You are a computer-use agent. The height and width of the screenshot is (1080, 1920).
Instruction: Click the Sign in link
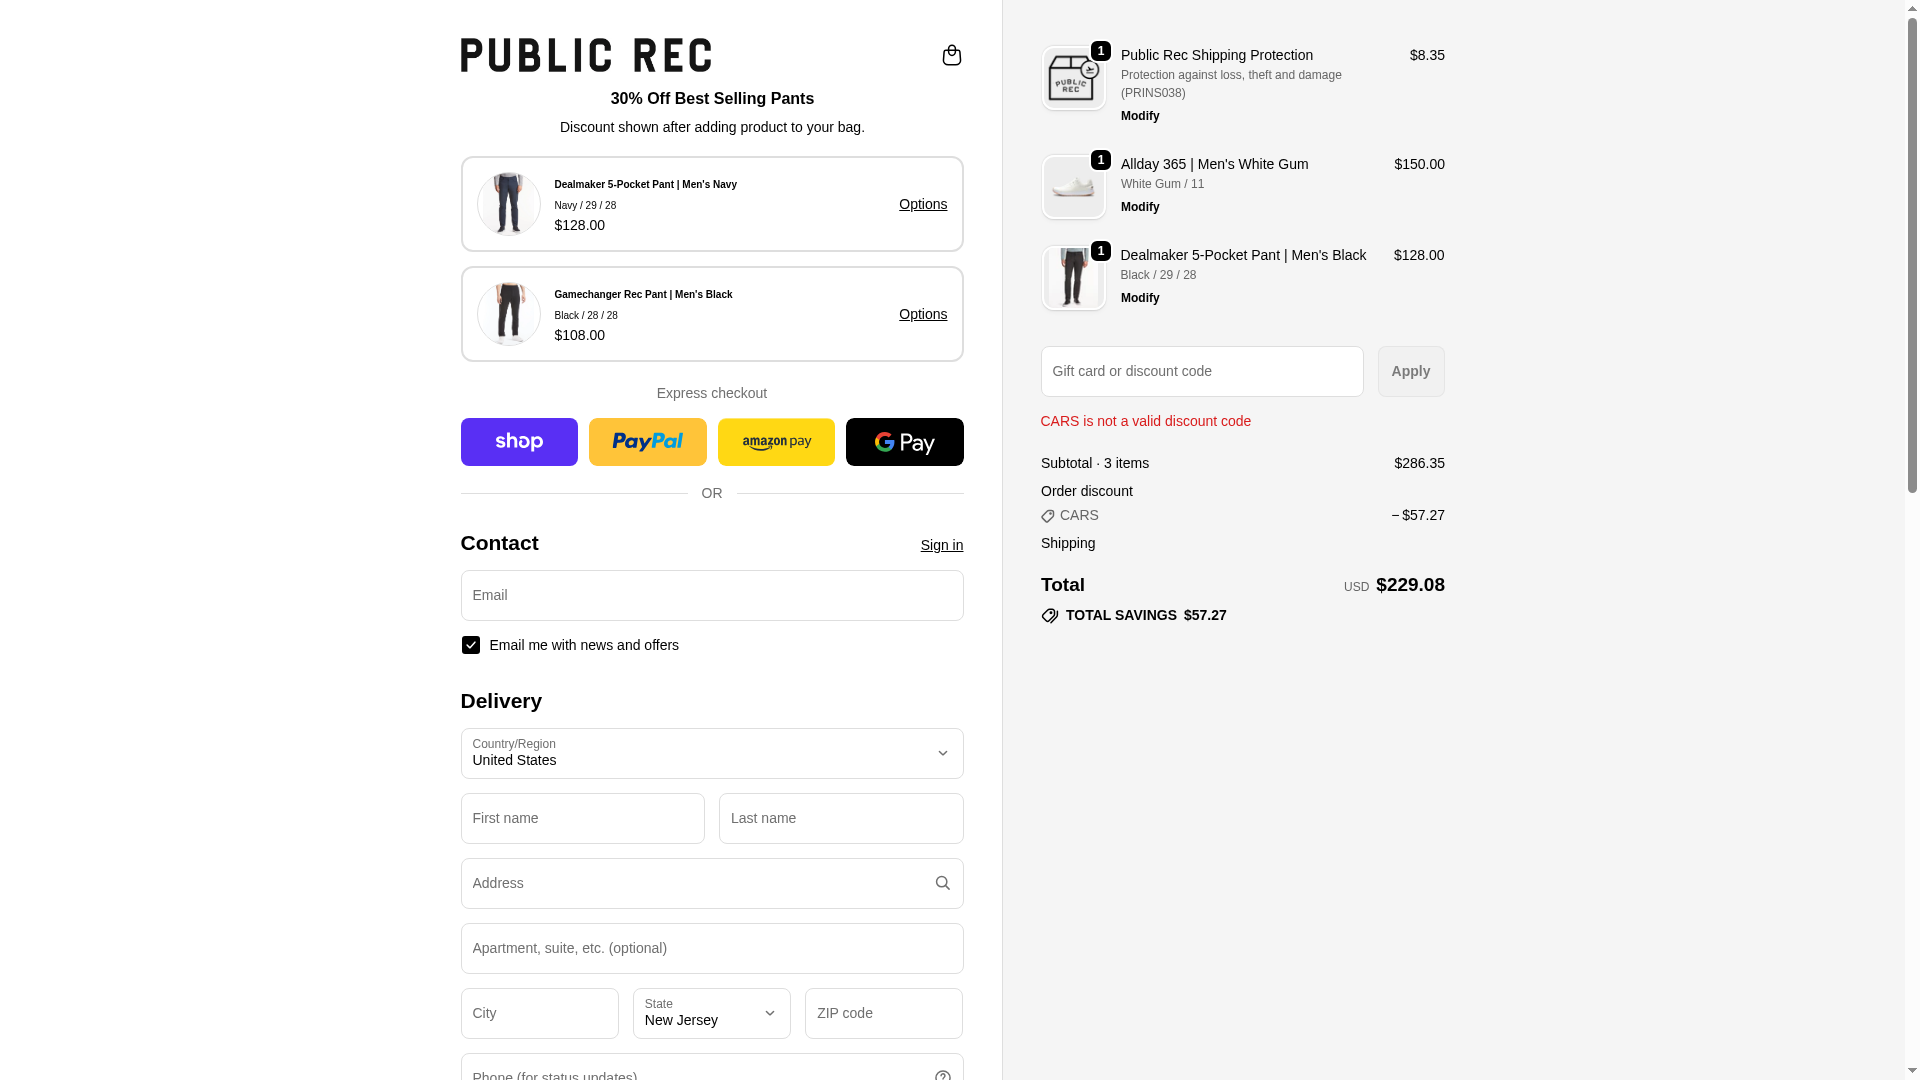point(941,545)
